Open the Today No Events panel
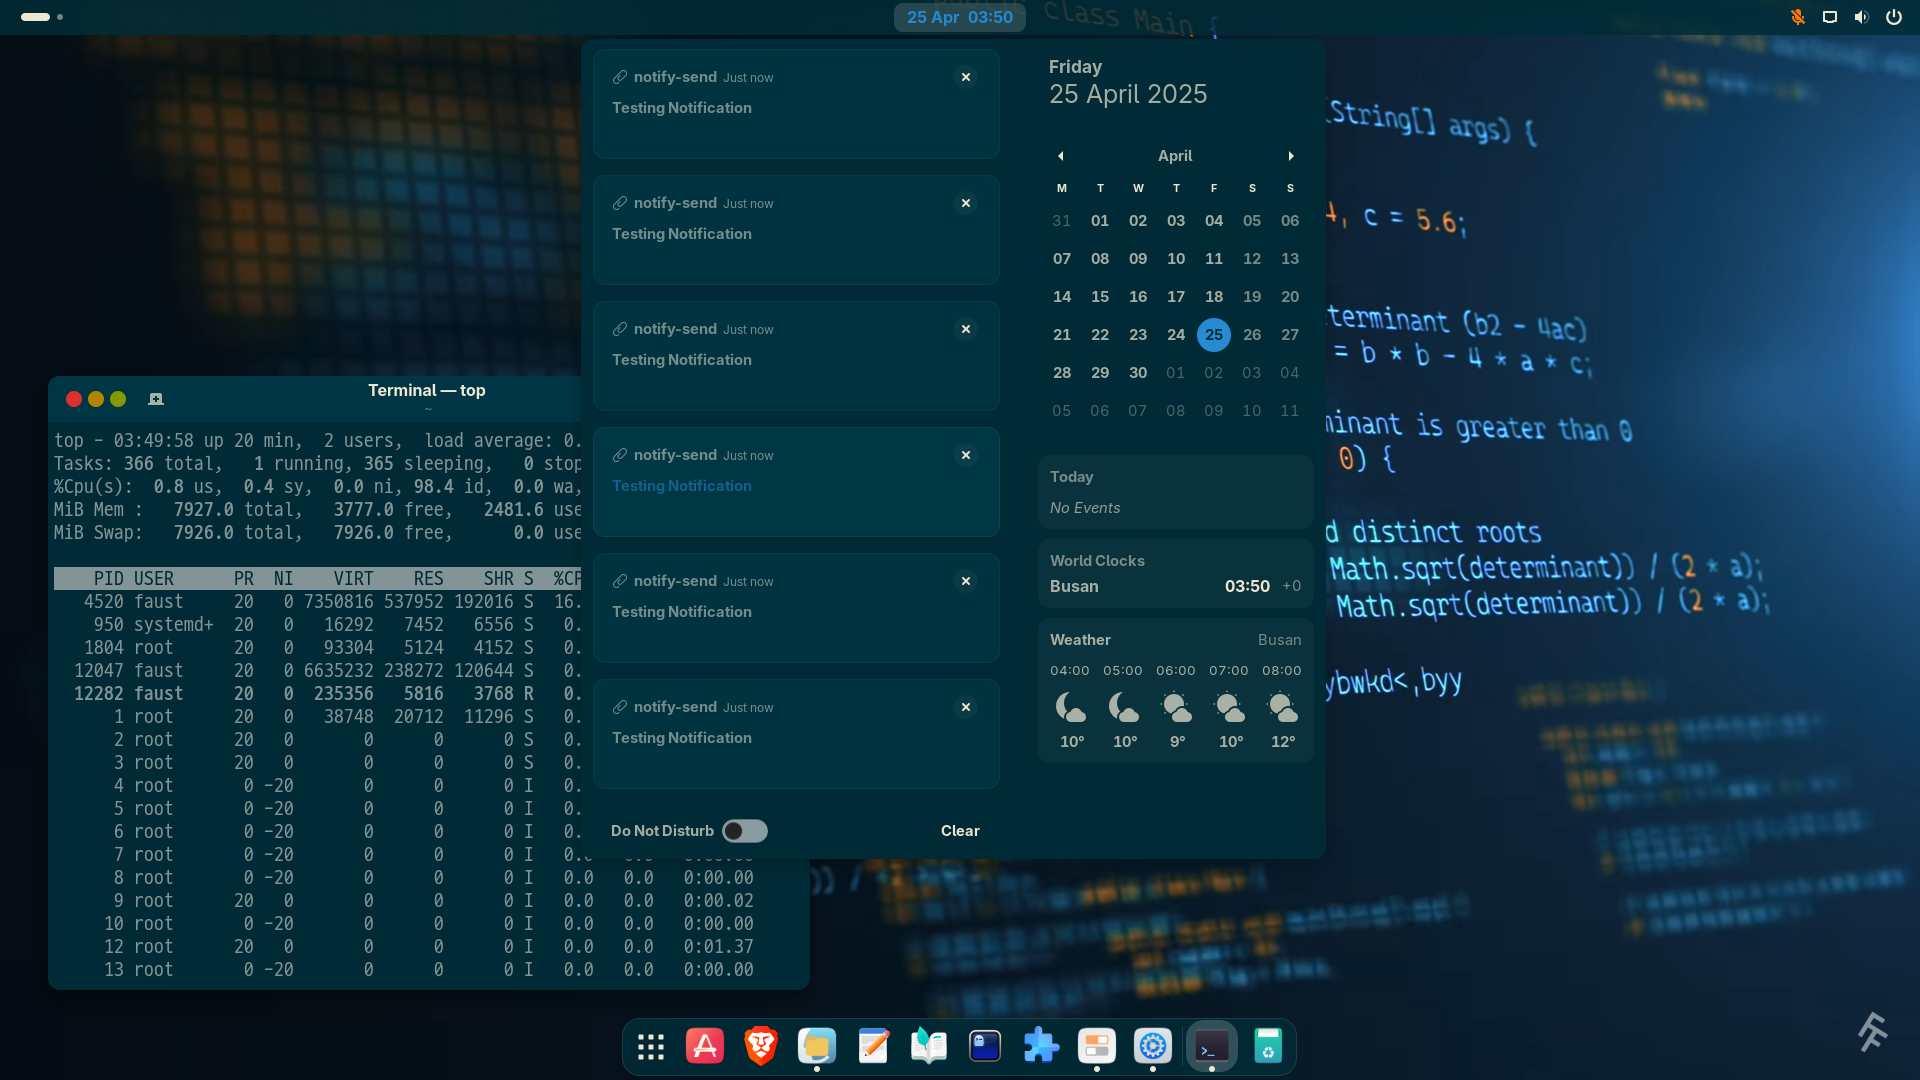Image resolution: width=1920 pixels, height=1080 pixels. pyautogui.click(x=1175, y=492)
